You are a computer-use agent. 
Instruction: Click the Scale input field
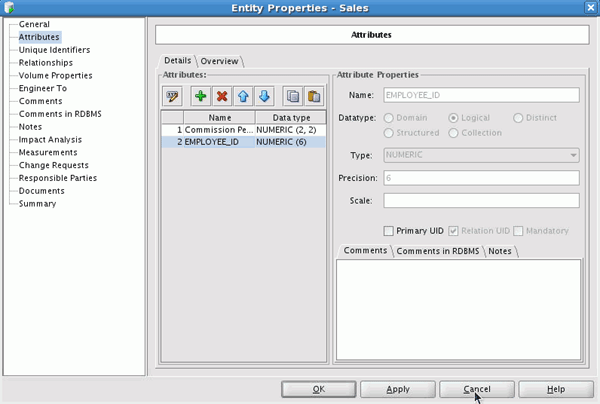(481, 200)
